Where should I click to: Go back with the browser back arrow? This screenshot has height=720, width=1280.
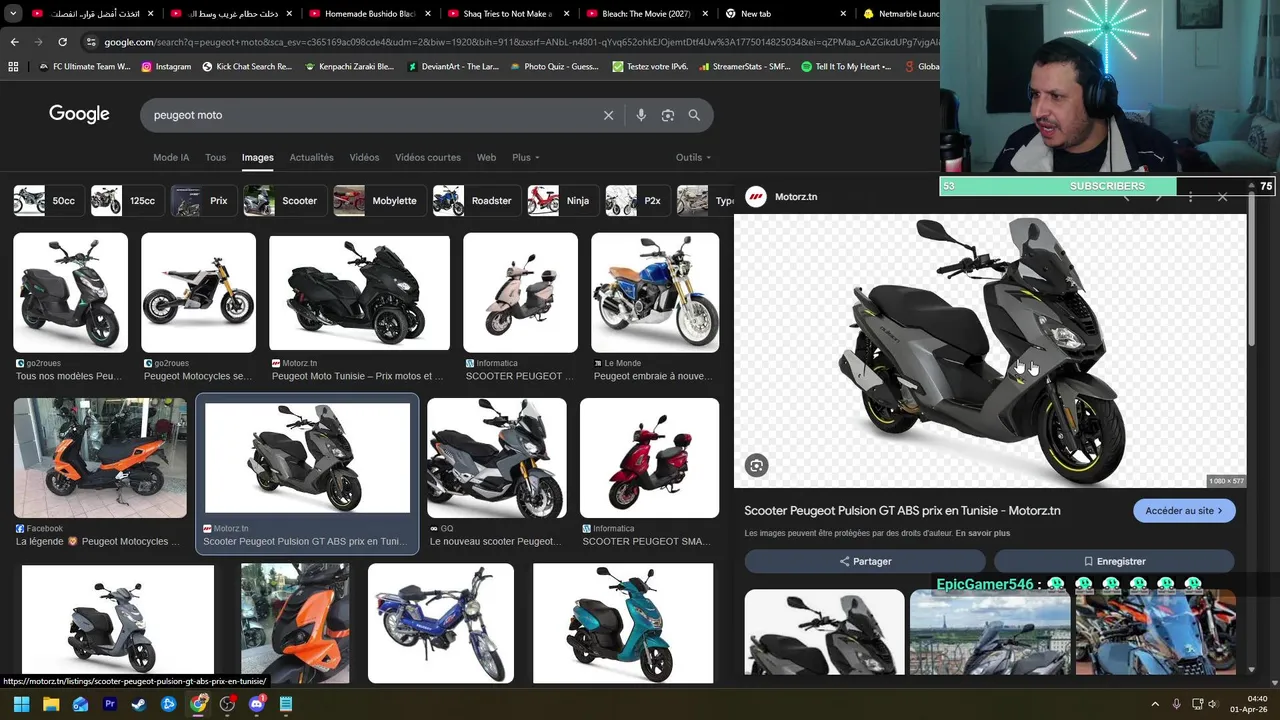14,42
